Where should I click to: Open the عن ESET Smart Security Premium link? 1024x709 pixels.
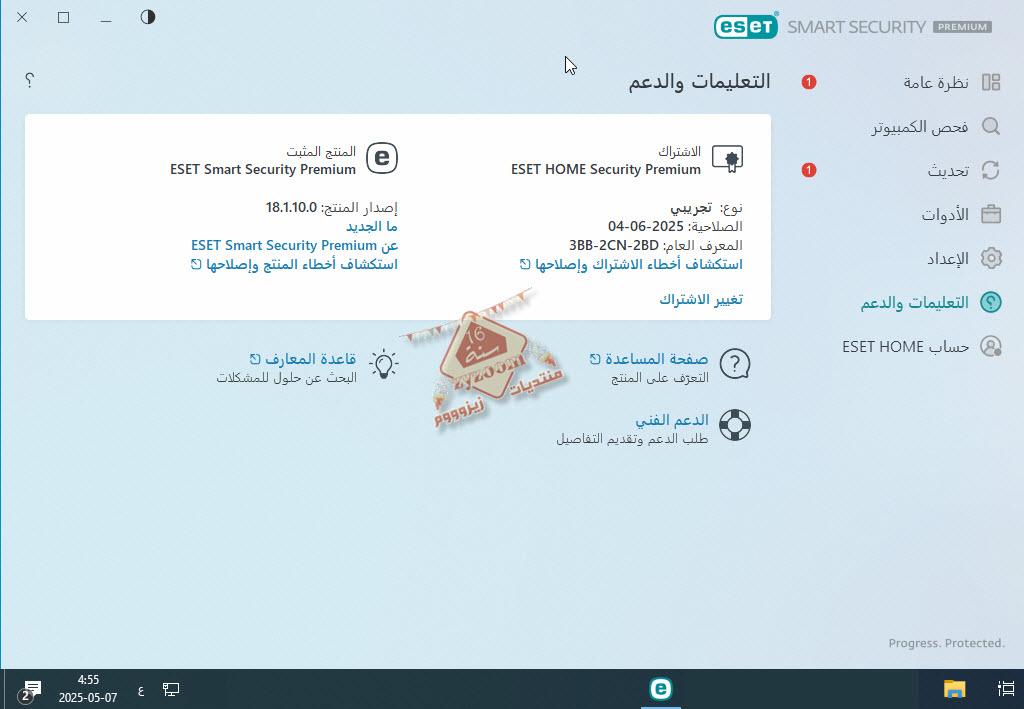[x=295, y=245]
